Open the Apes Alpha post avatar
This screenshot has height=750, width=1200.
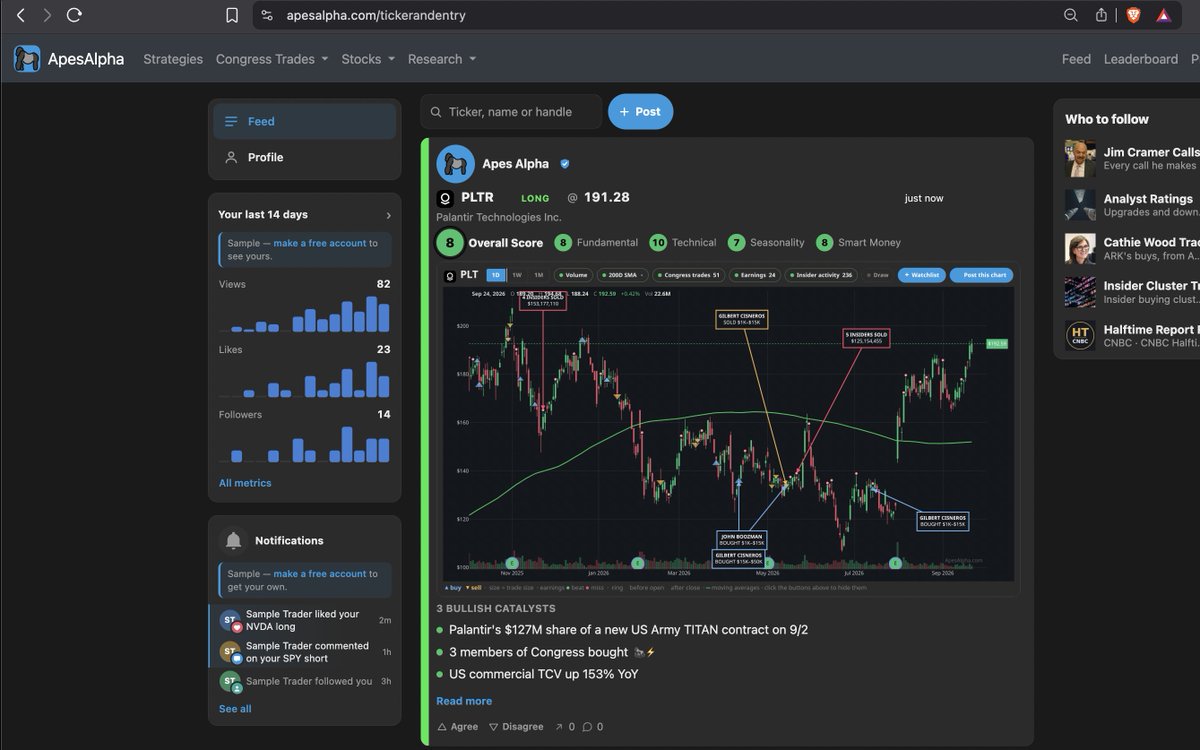tap(455, 164)
